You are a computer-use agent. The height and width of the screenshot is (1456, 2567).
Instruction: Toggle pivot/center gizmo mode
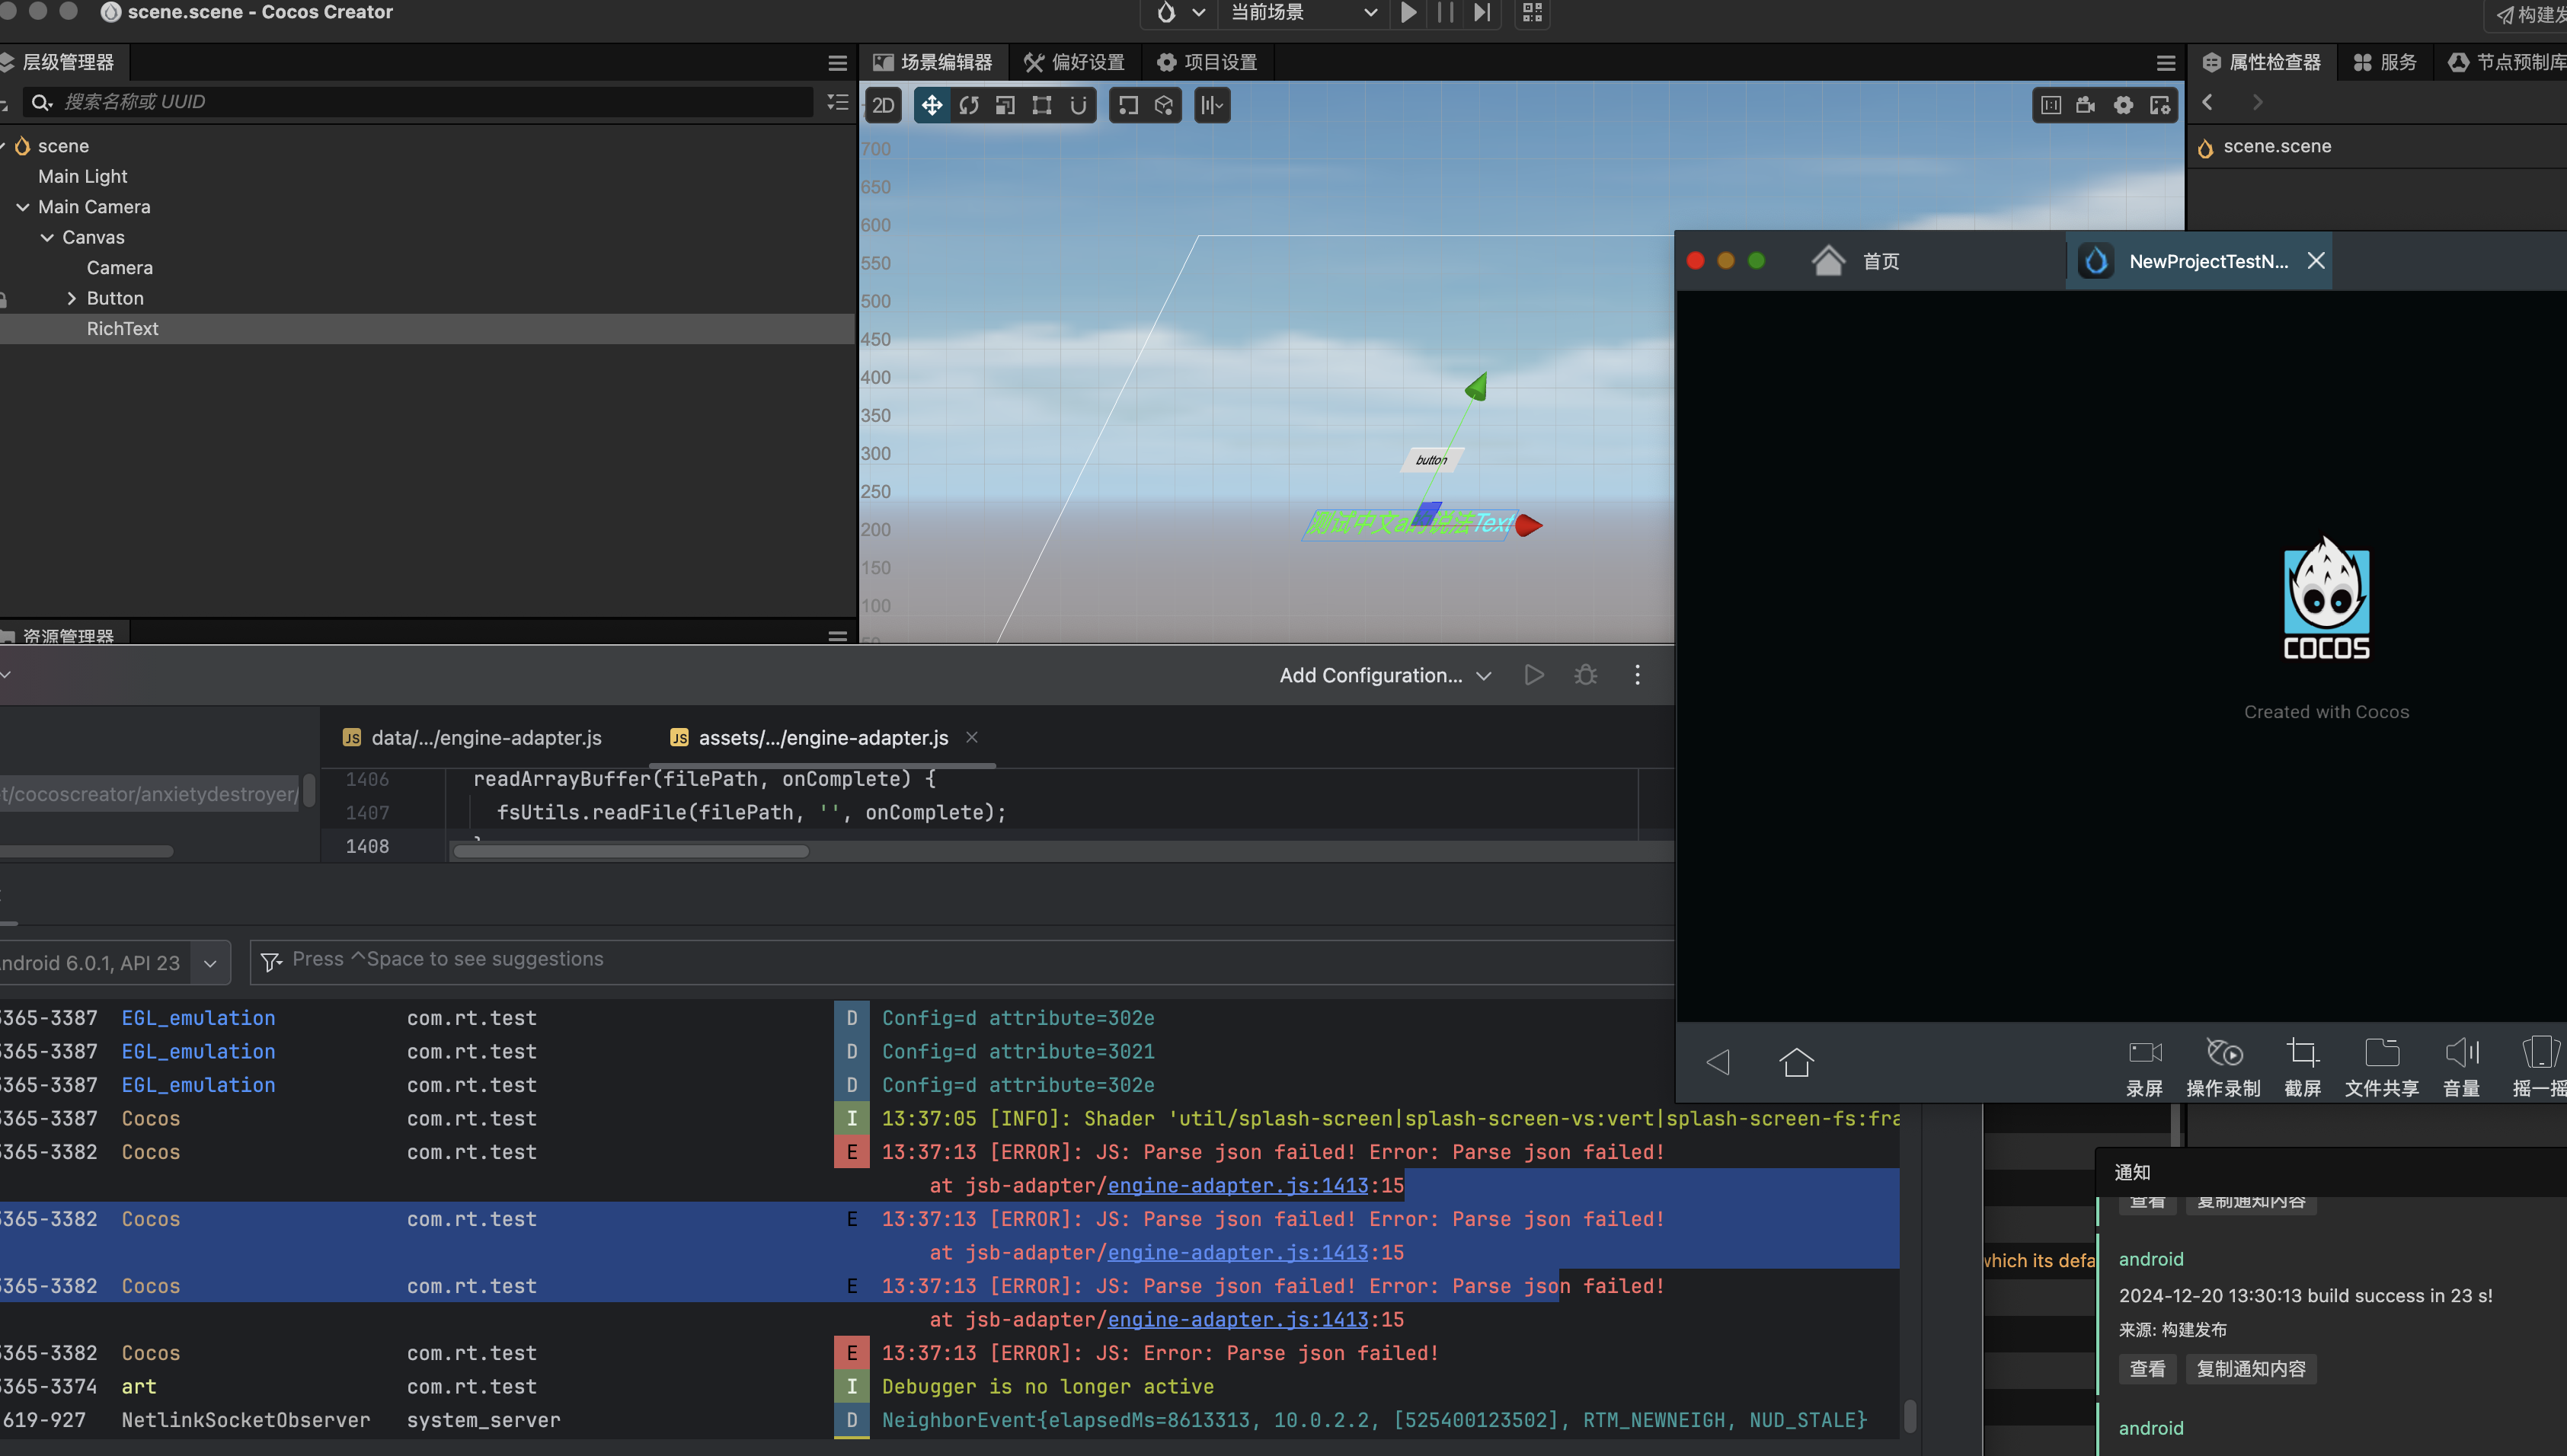tap(1128, 105)
